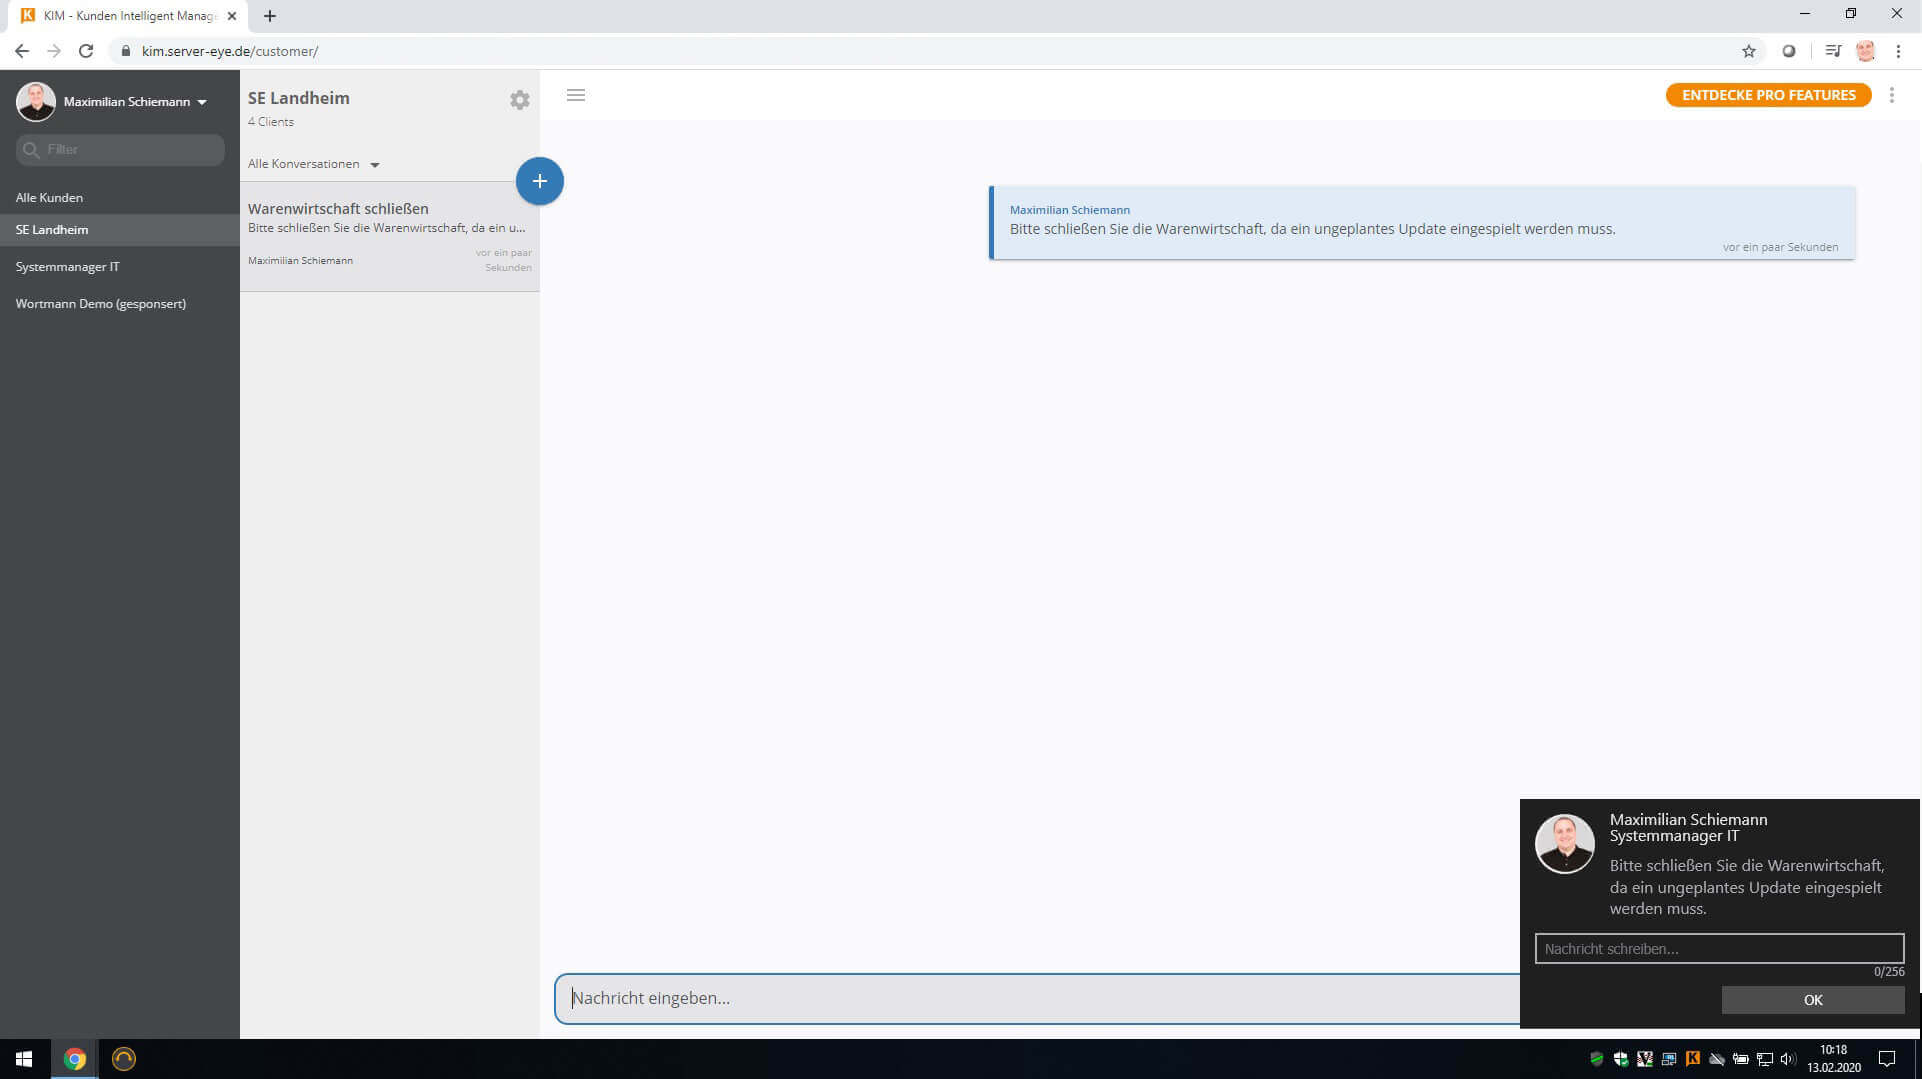
Task: Open SE Landheim settings gear
Action: [519, 100]
